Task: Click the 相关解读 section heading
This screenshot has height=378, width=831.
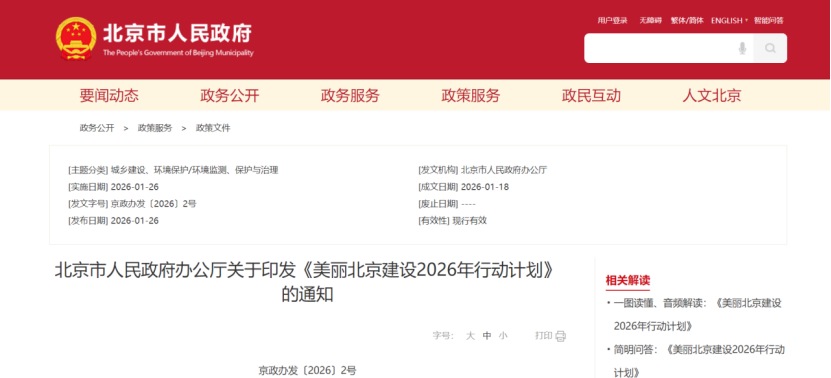Action: [x=627, y=280]
